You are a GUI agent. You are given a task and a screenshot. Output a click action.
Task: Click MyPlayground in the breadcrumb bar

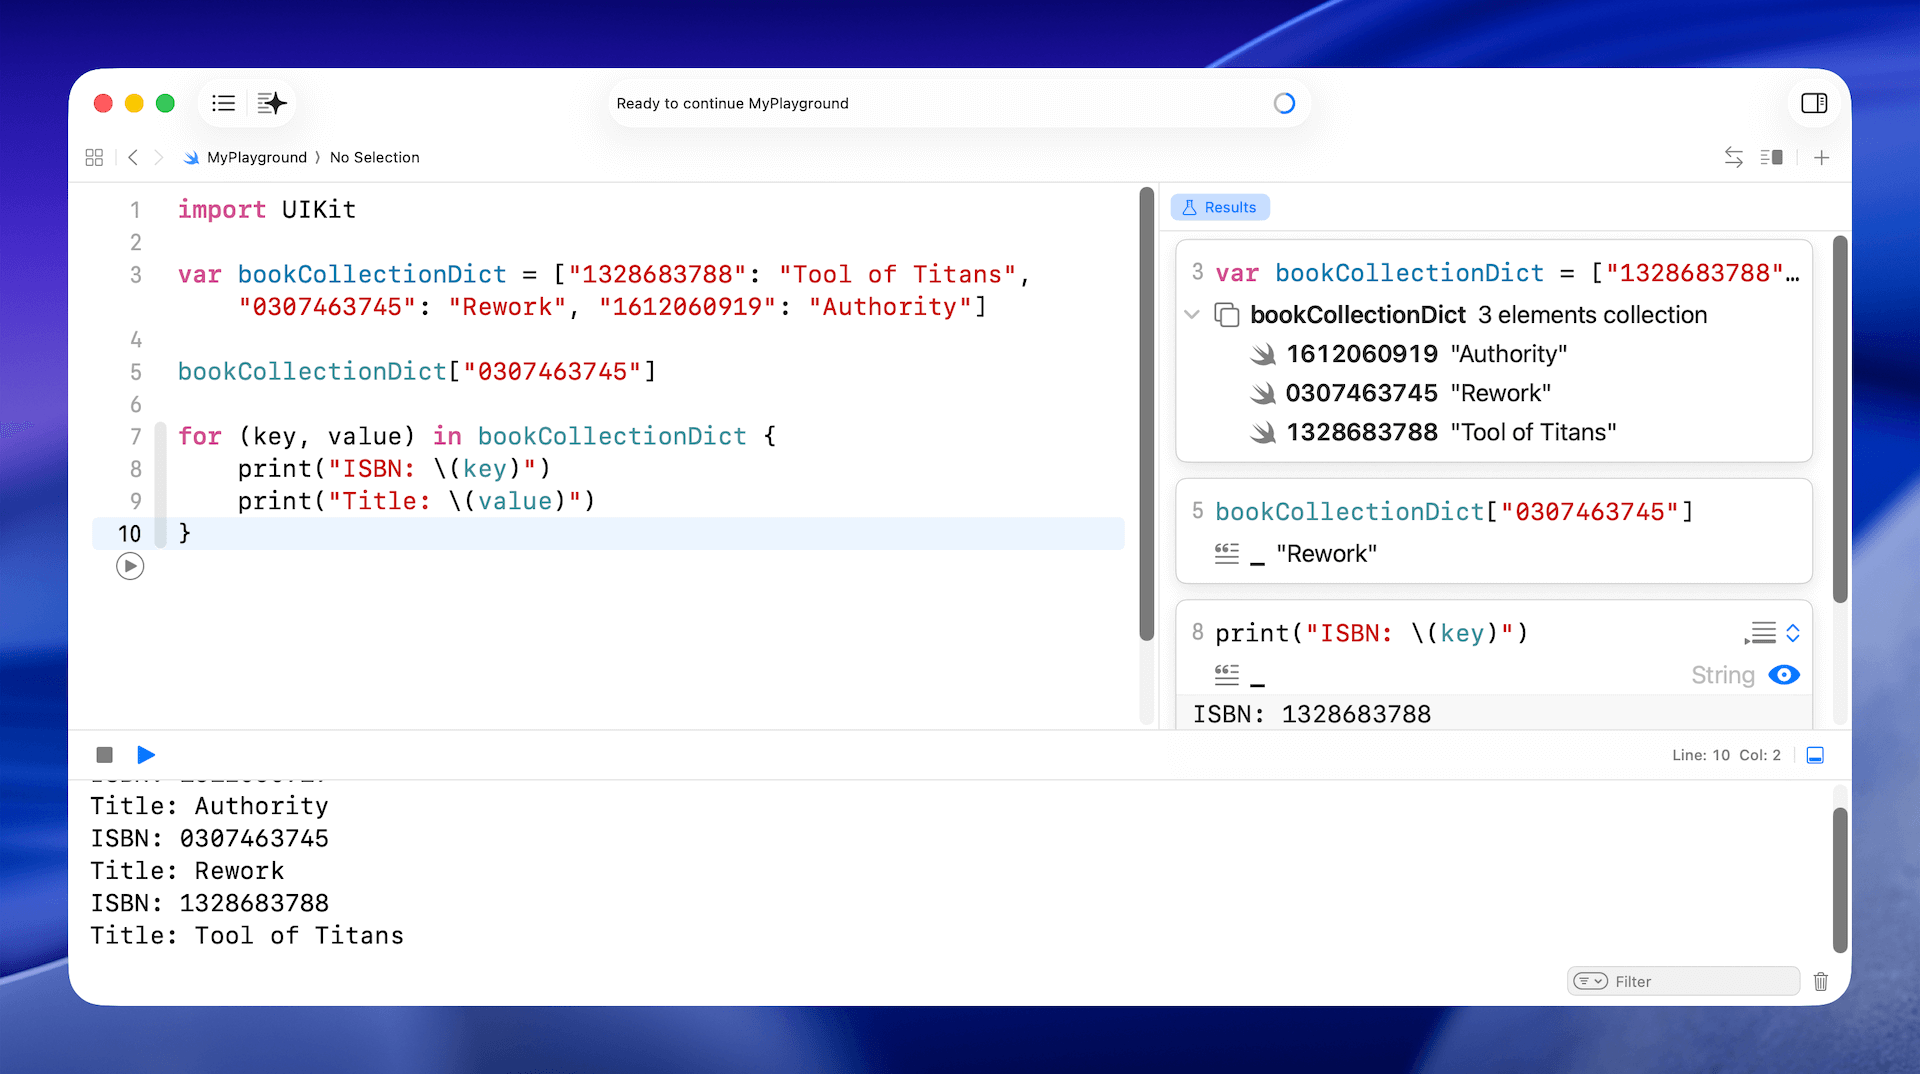point(256,157)
